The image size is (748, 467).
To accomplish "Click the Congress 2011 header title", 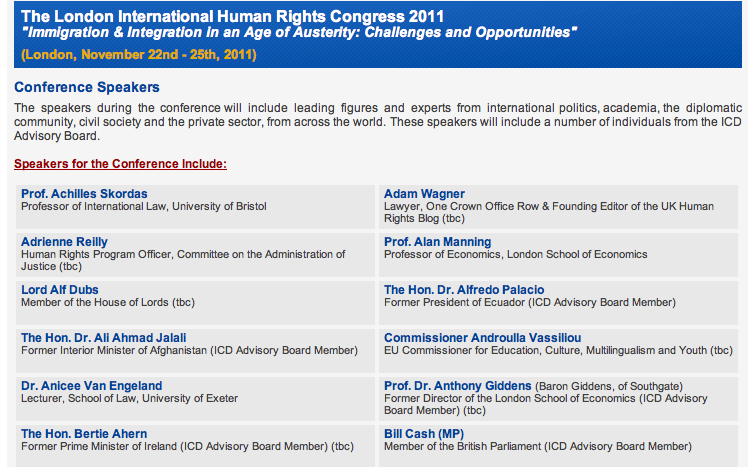I will tap(233, 16).
